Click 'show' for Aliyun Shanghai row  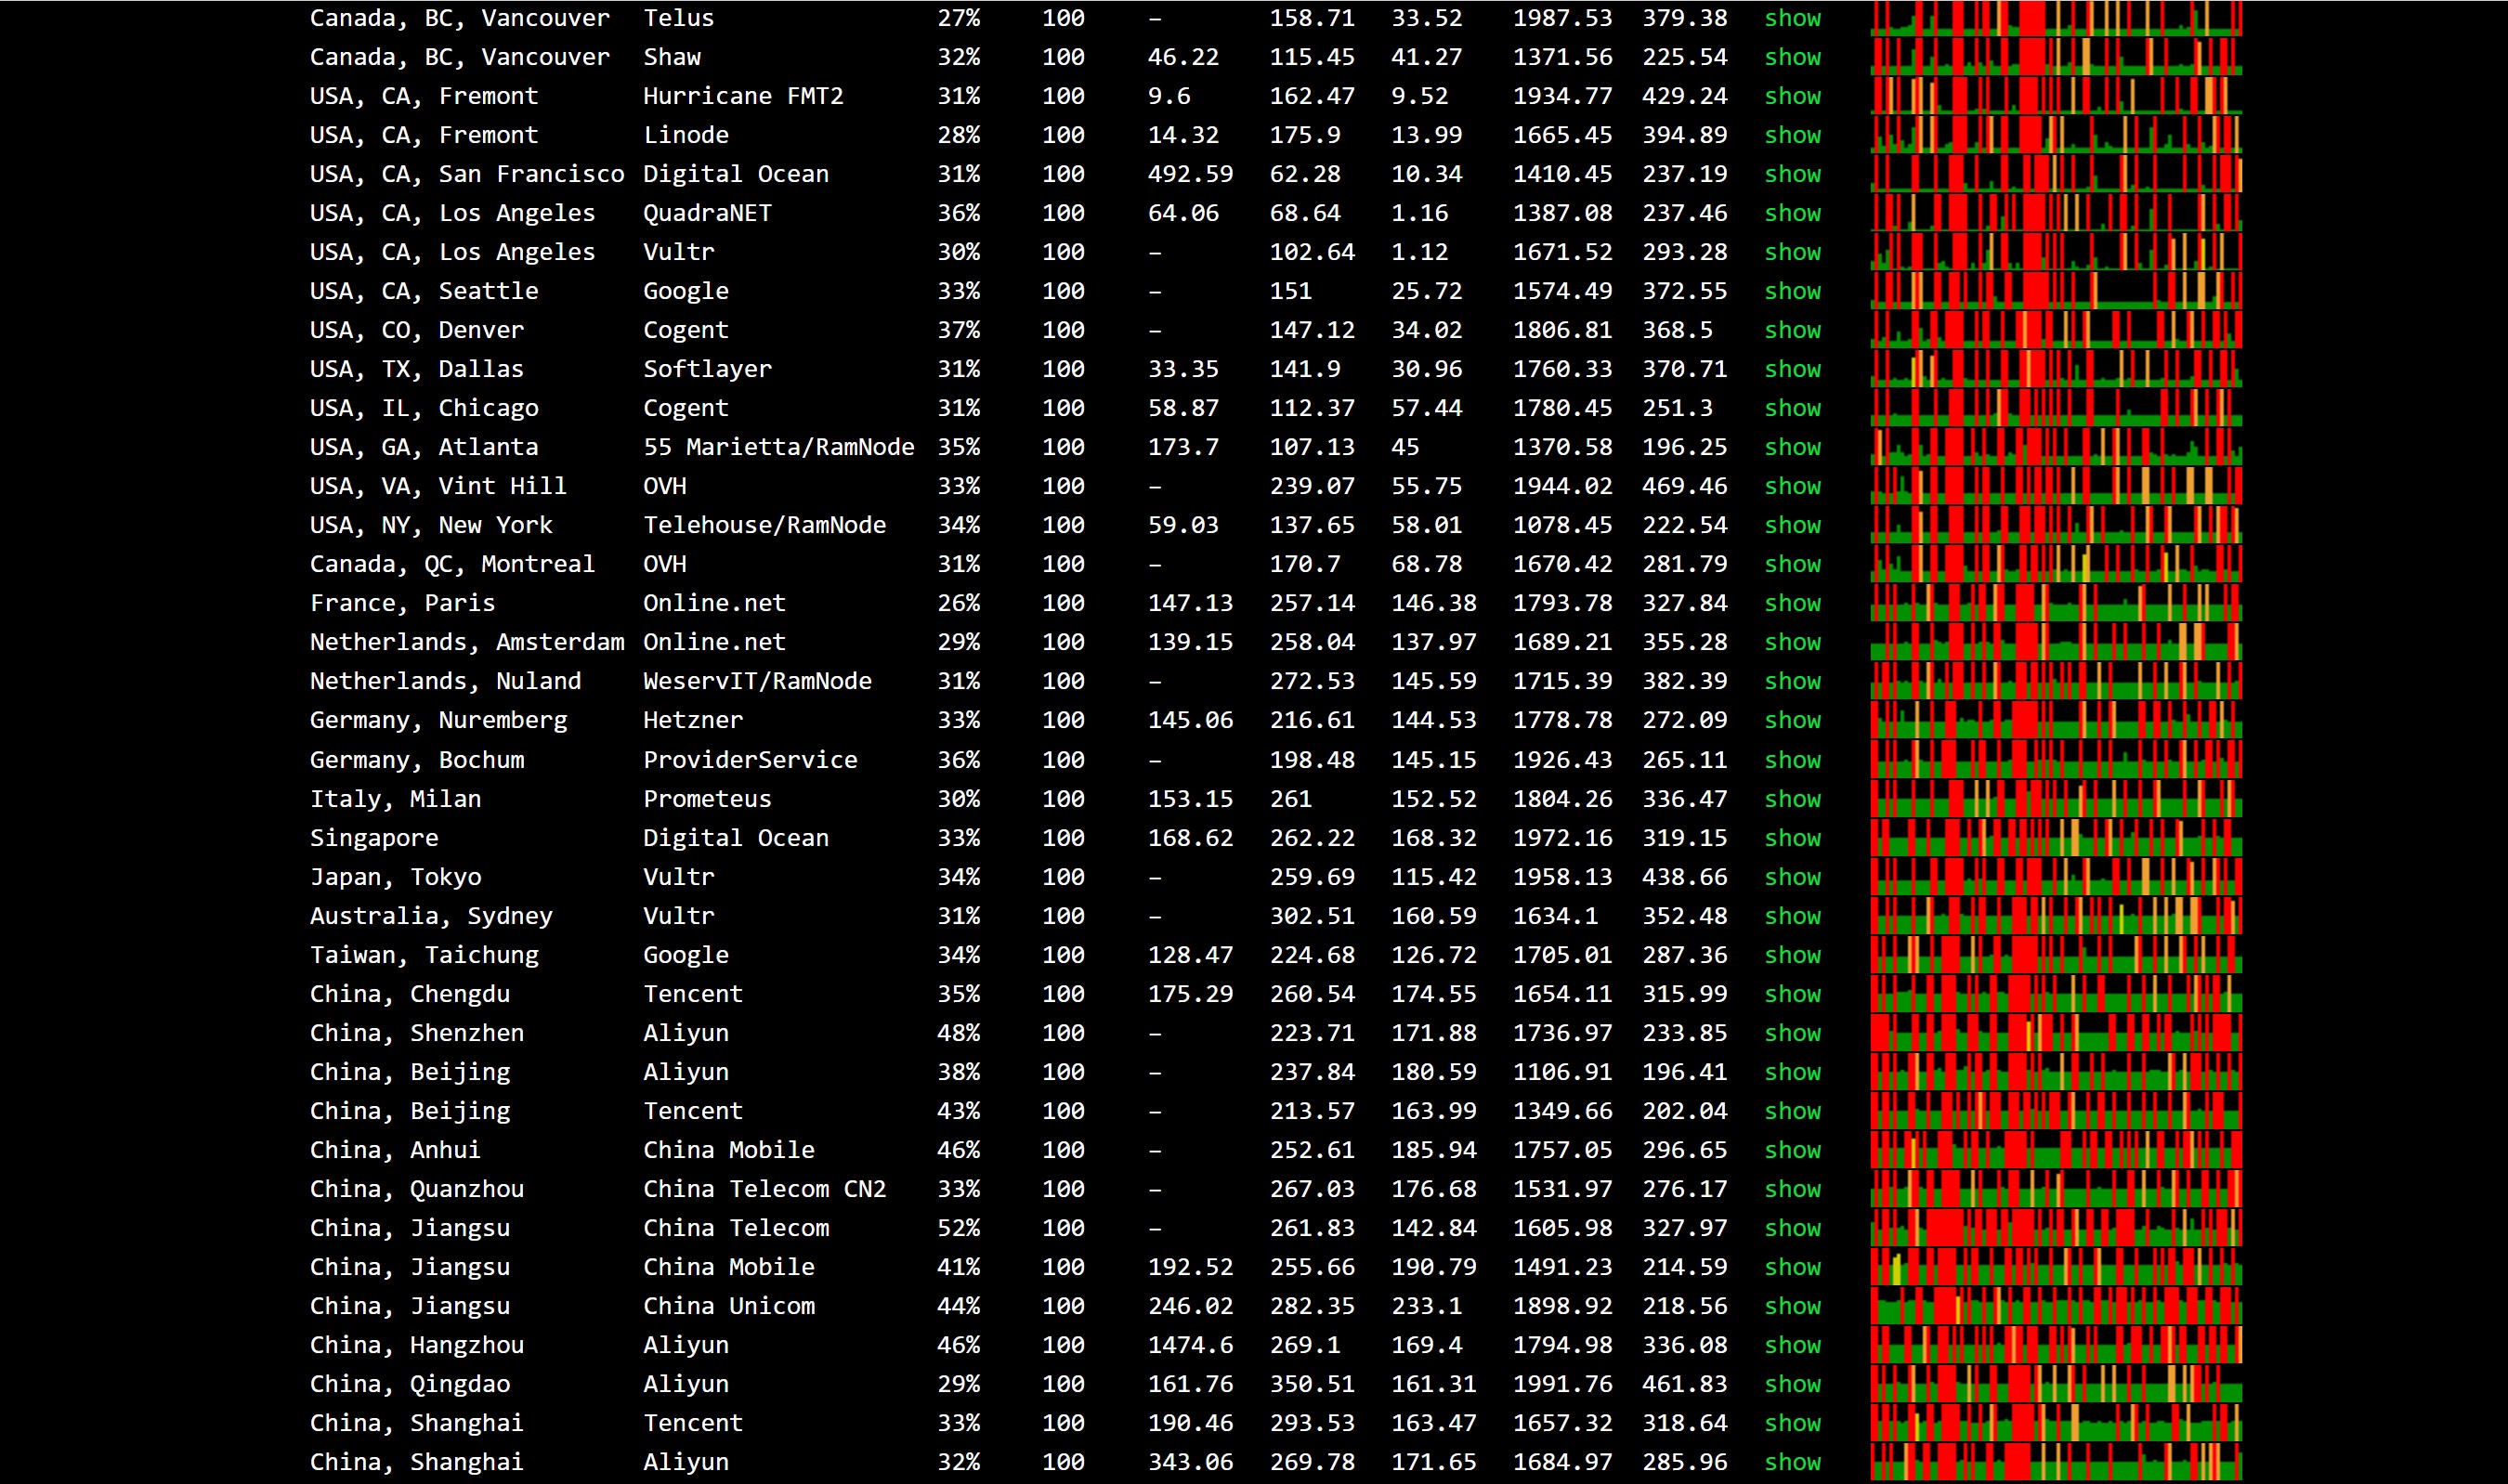(x=1792, y=1462)
